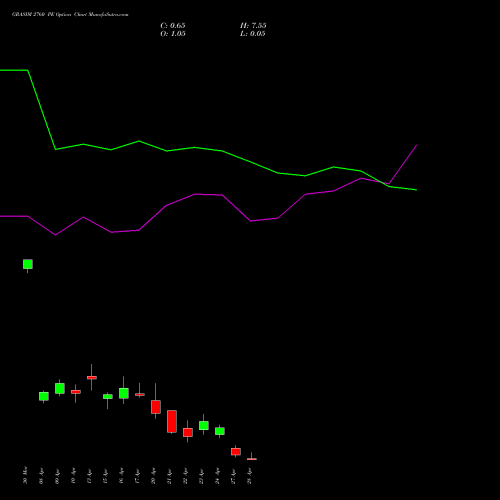Select the open value O: 1.05

[x=173, y=34]
